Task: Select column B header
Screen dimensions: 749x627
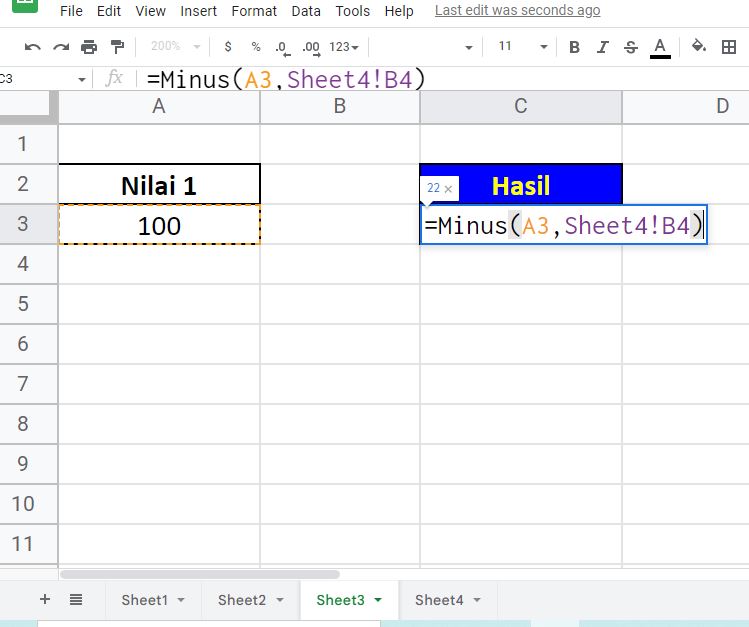Action: click(340, 106)
